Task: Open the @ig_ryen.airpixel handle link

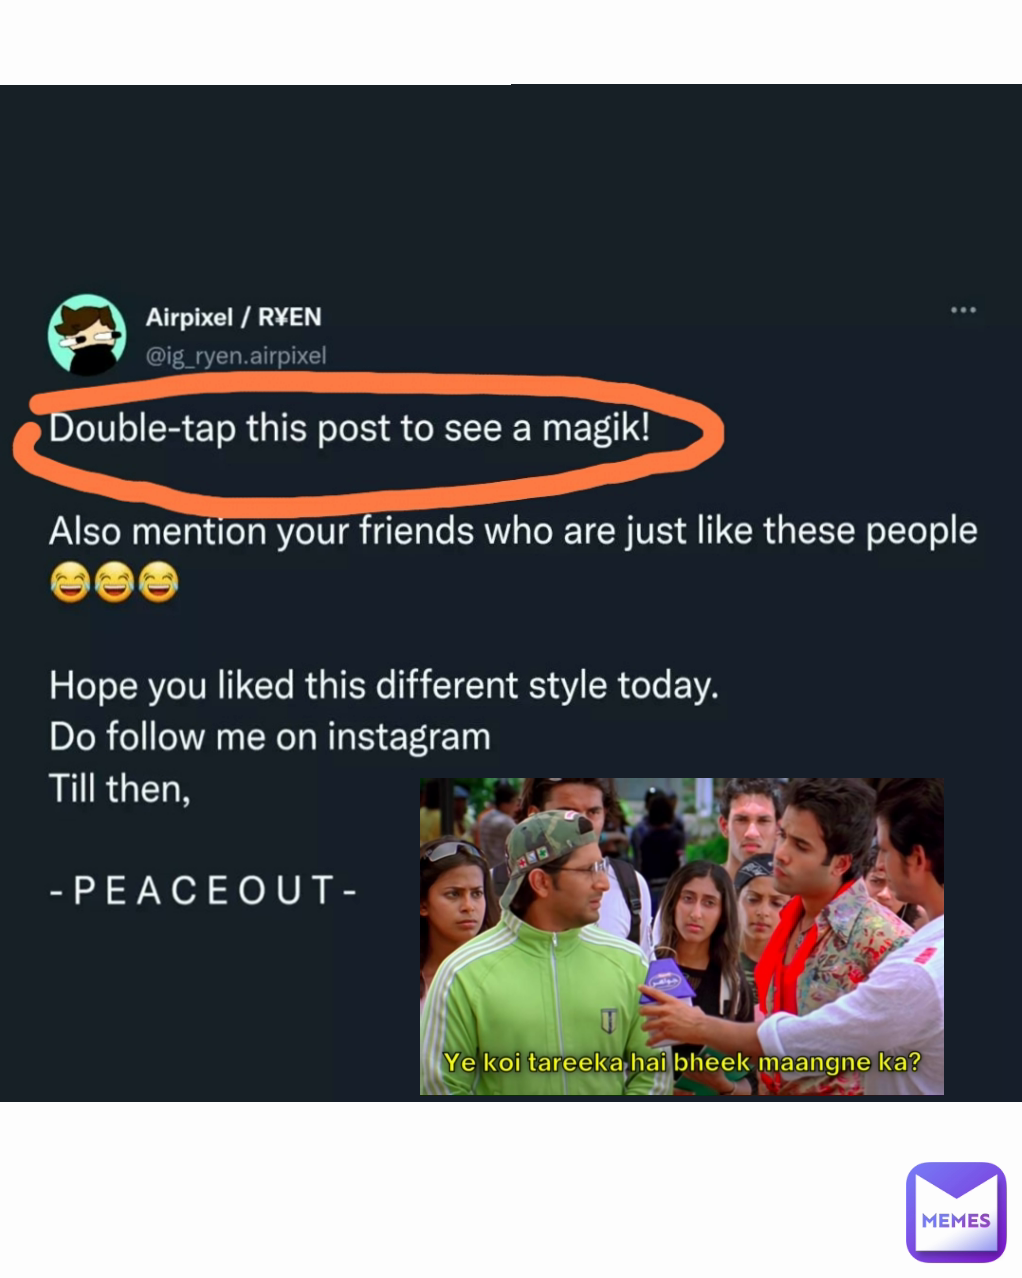Action: 236,355
